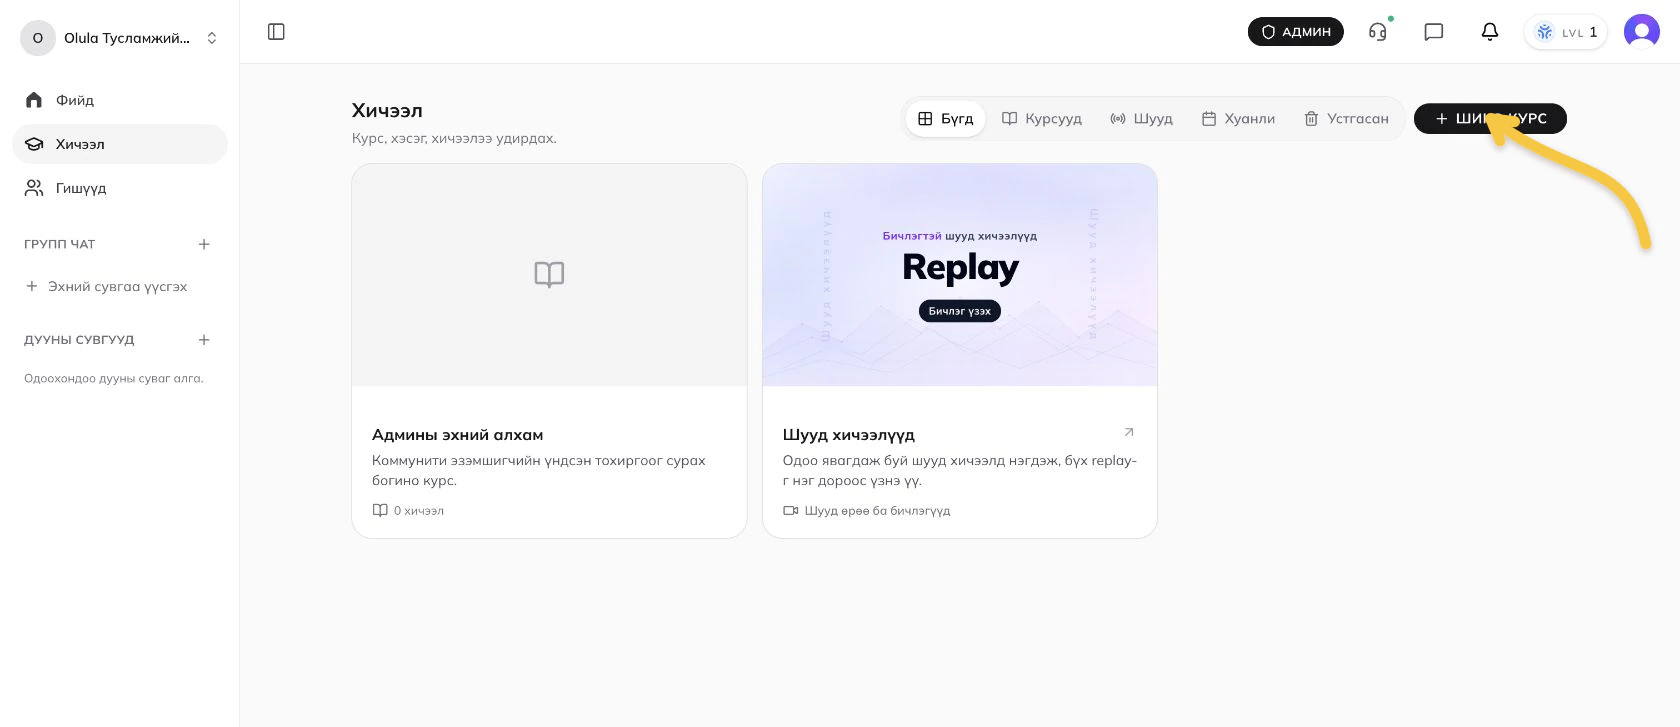
Task: Open the Хуанли calendar tab
Action: click(x=1238, y=119)
